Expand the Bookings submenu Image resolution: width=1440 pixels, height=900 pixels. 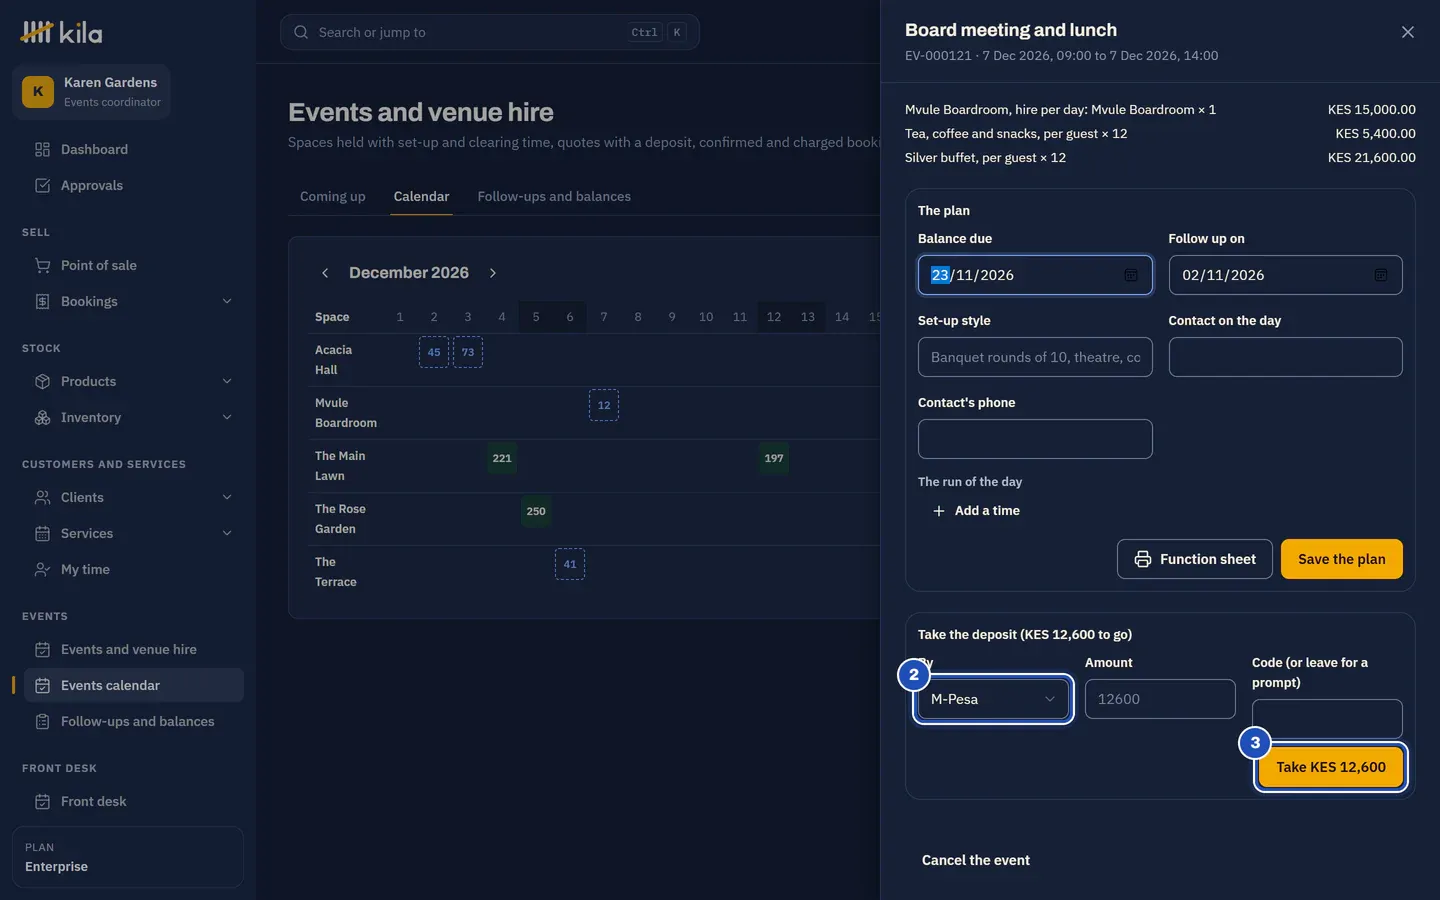coord(227,301)
